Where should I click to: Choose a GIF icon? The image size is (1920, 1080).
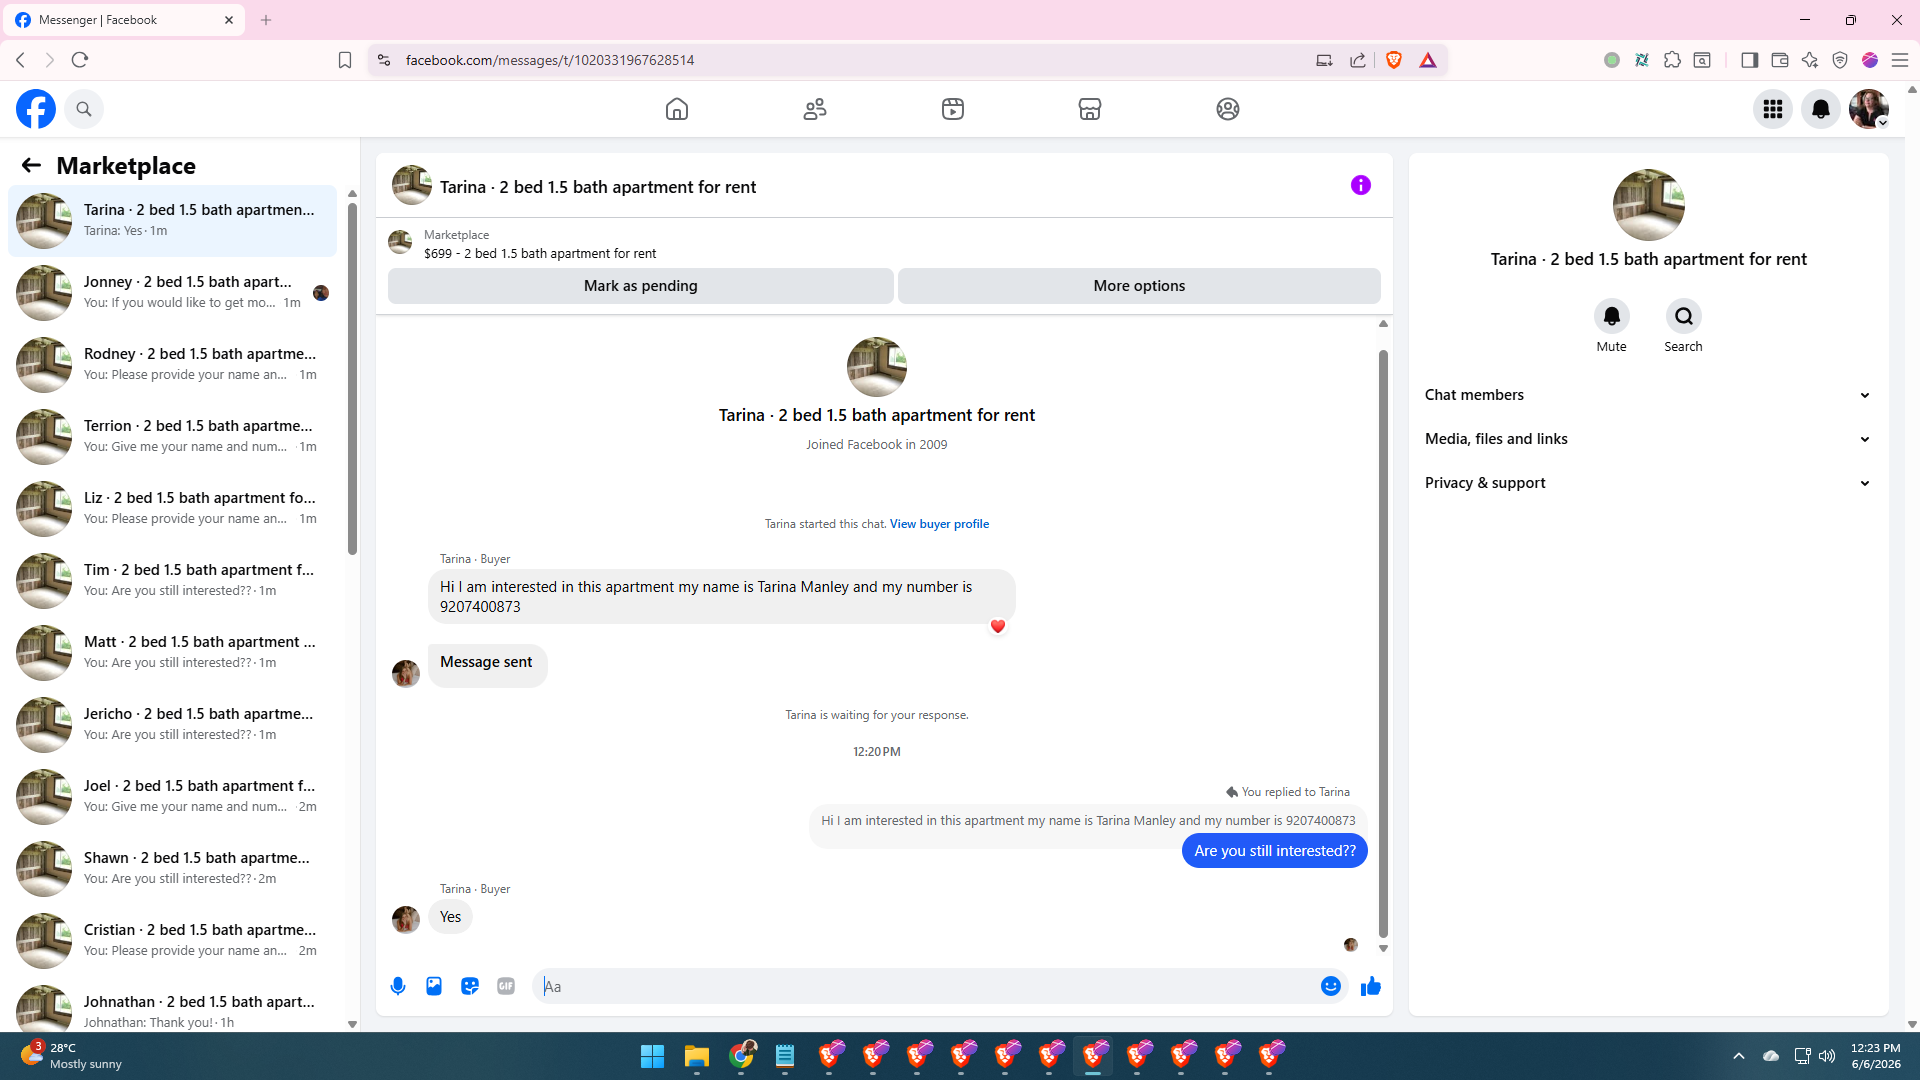(x=506, y=986)
